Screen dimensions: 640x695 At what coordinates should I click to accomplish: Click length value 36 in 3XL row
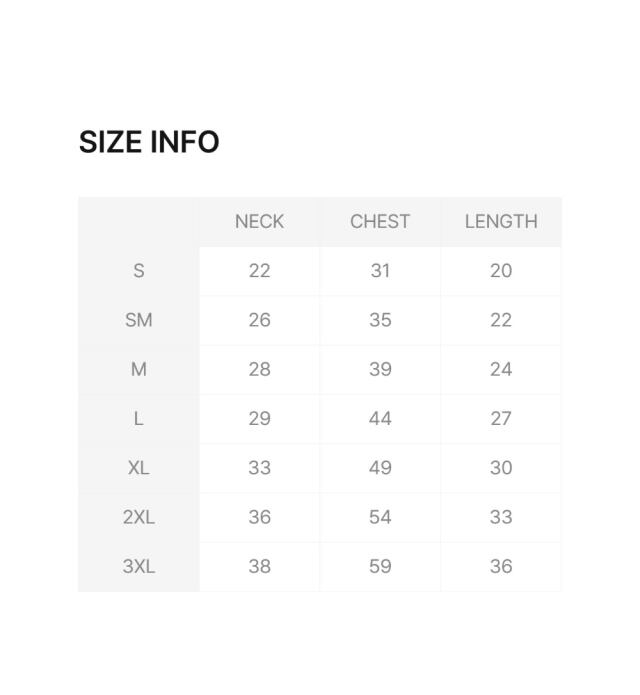point(501,566)
